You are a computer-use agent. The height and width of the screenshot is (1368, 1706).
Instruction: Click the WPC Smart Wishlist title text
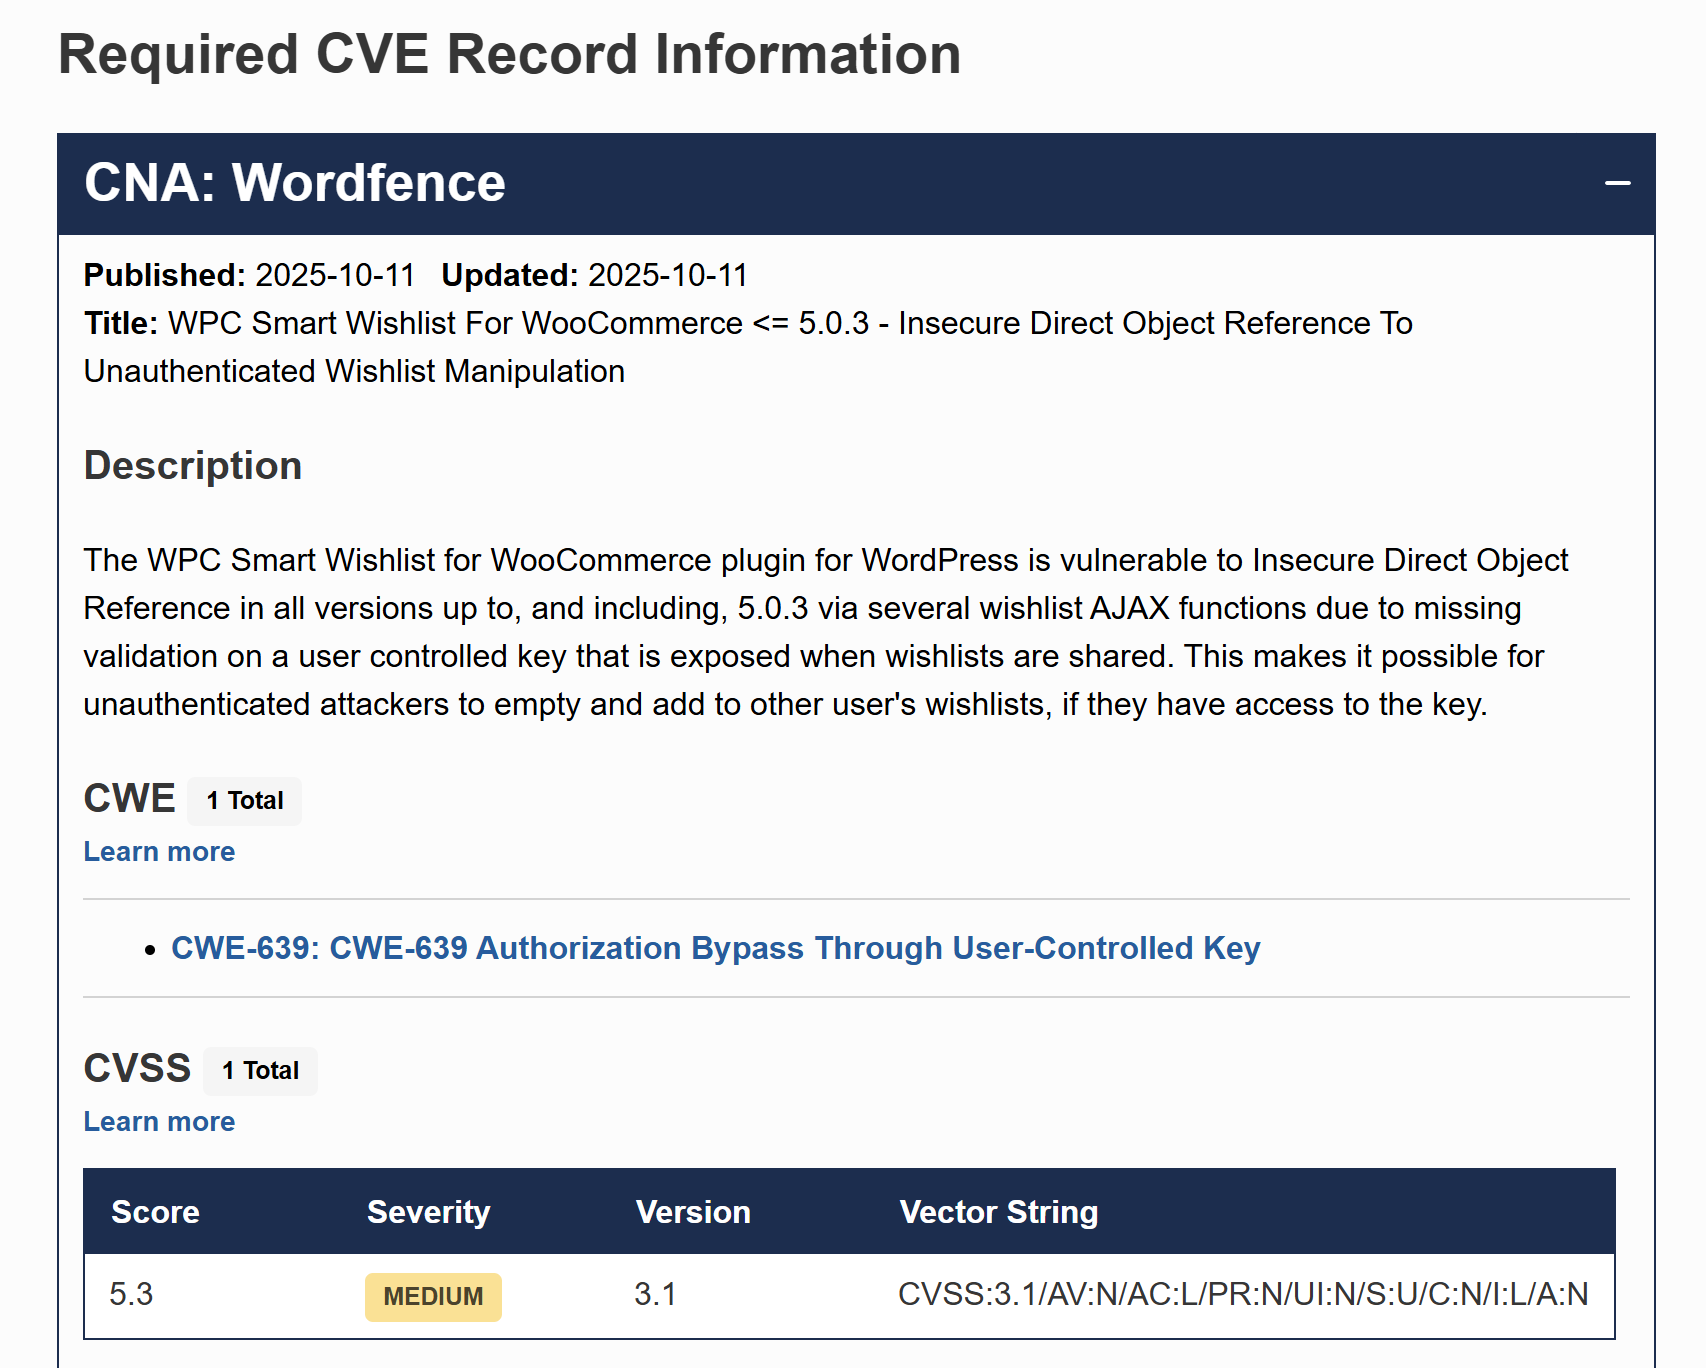coord(790,324)
